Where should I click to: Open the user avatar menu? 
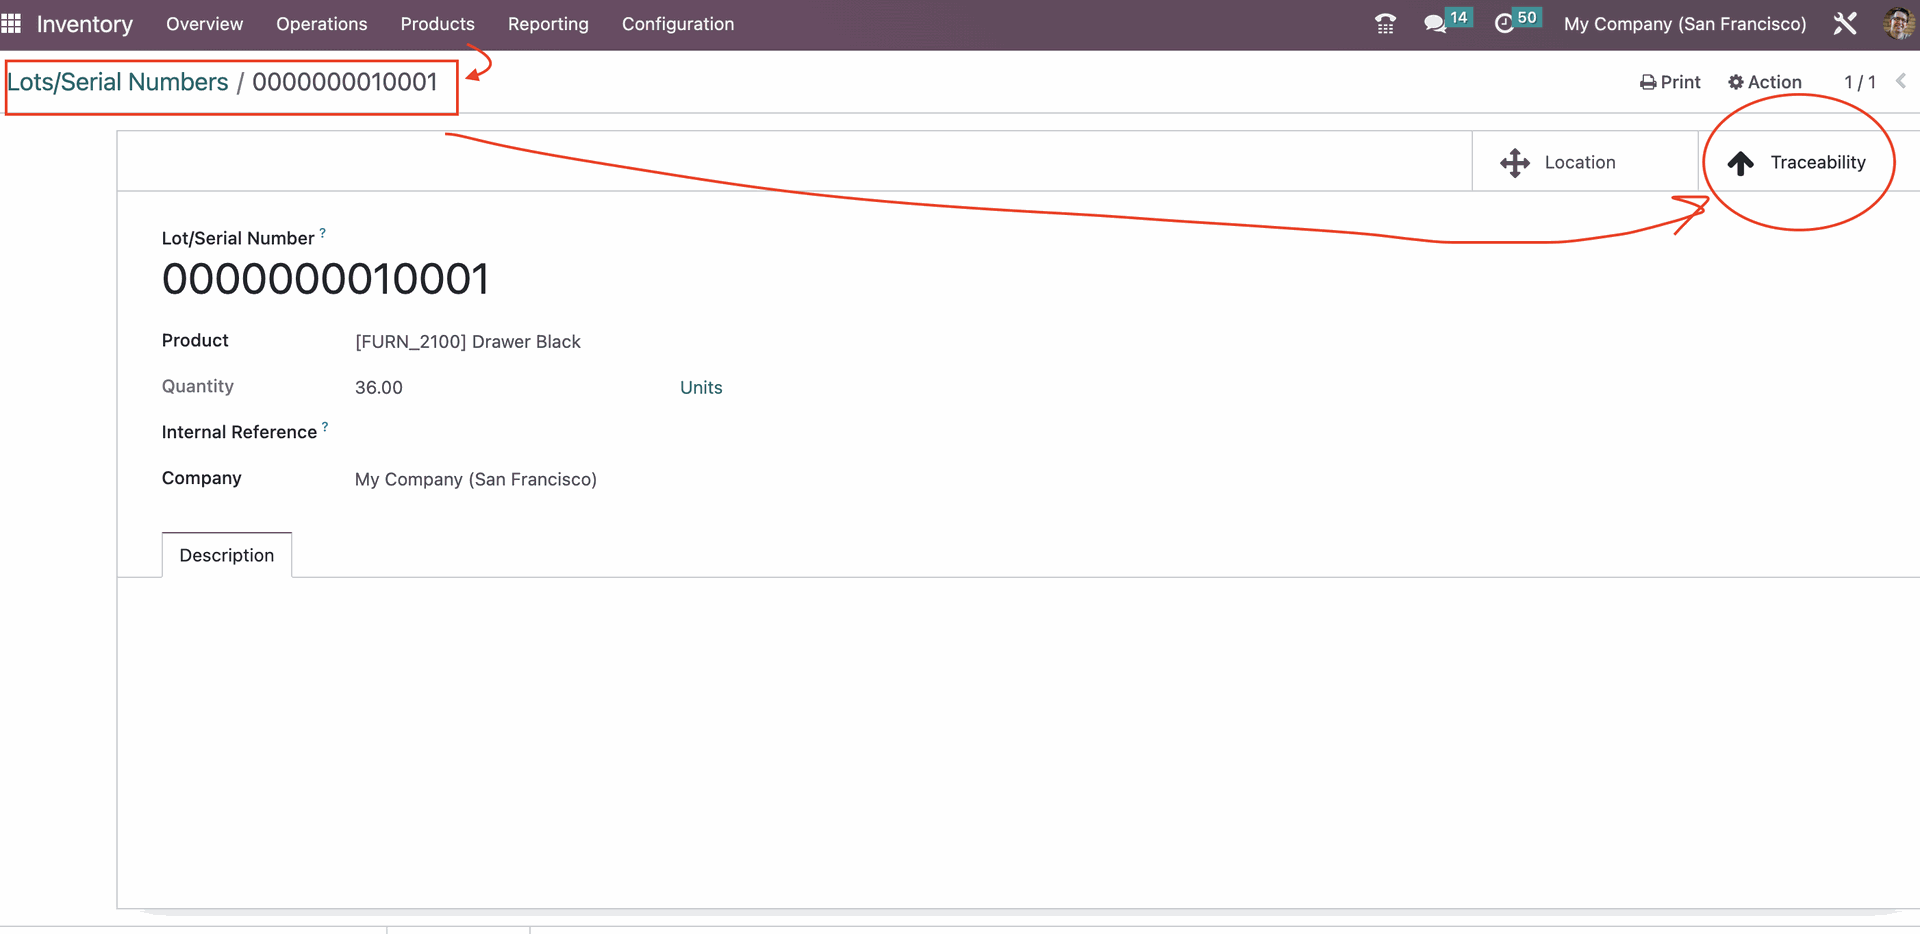click(x=1900, y=24)
